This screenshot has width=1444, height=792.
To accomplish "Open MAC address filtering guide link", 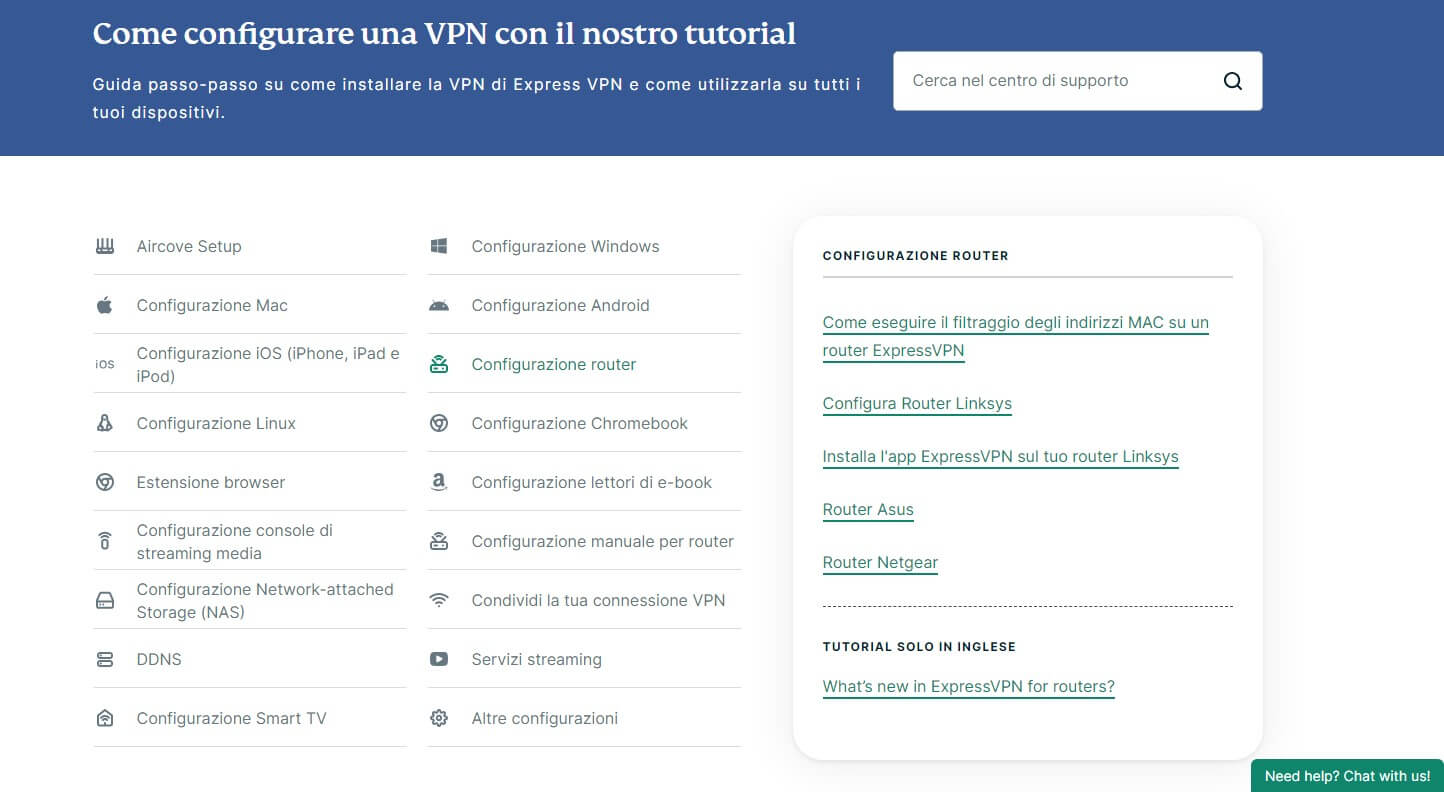I will click(1015, 337).
